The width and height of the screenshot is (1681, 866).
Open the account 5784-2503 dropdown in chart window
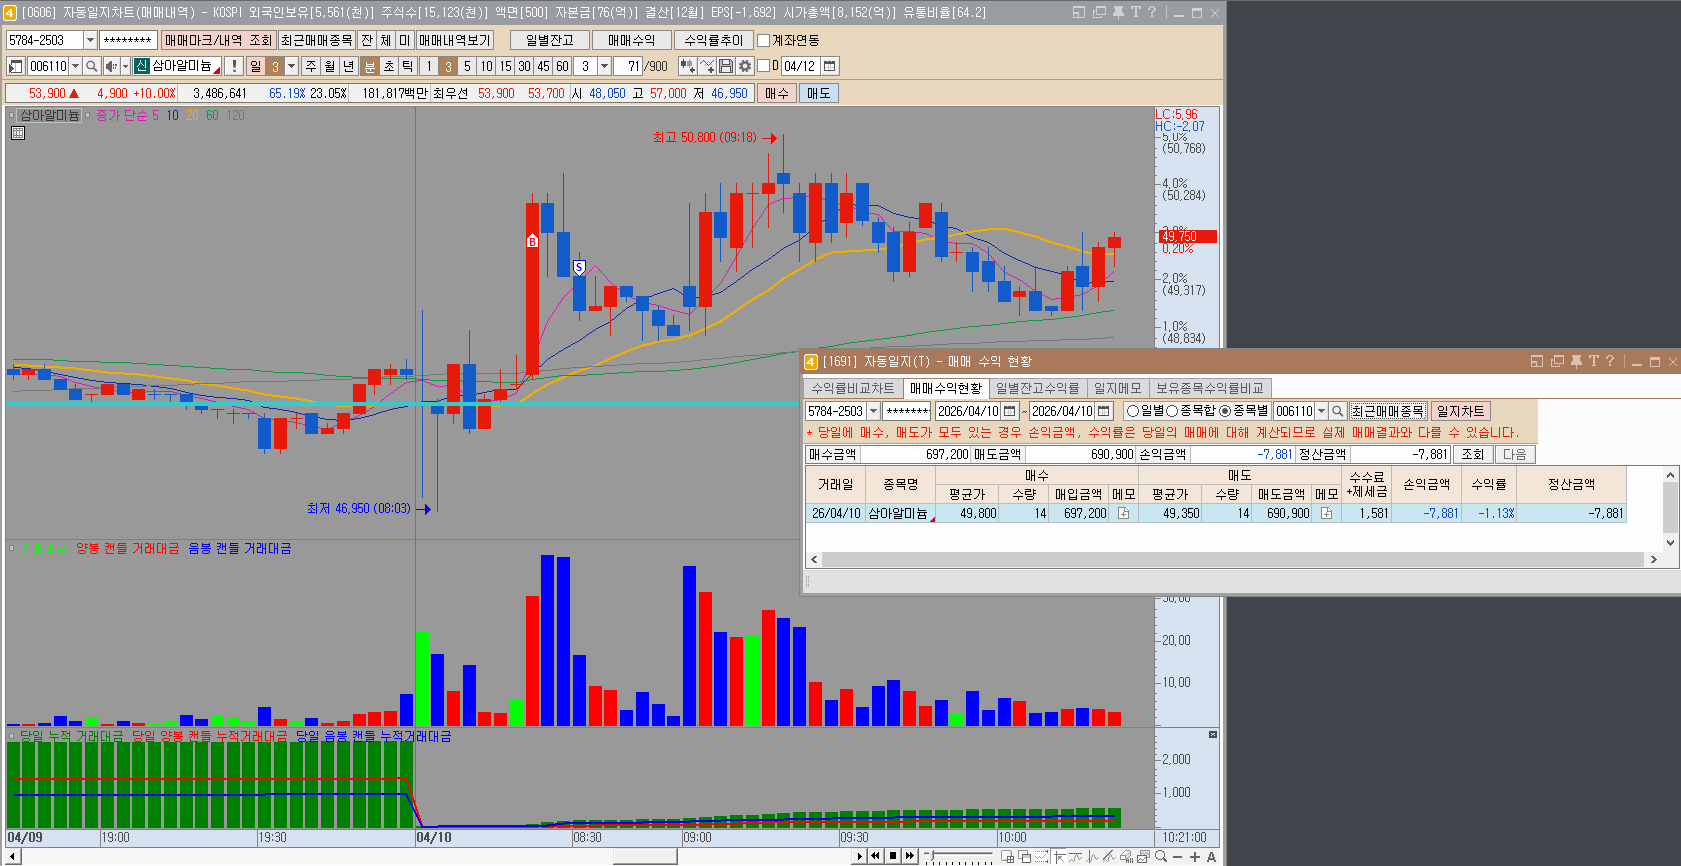(90, 40)
